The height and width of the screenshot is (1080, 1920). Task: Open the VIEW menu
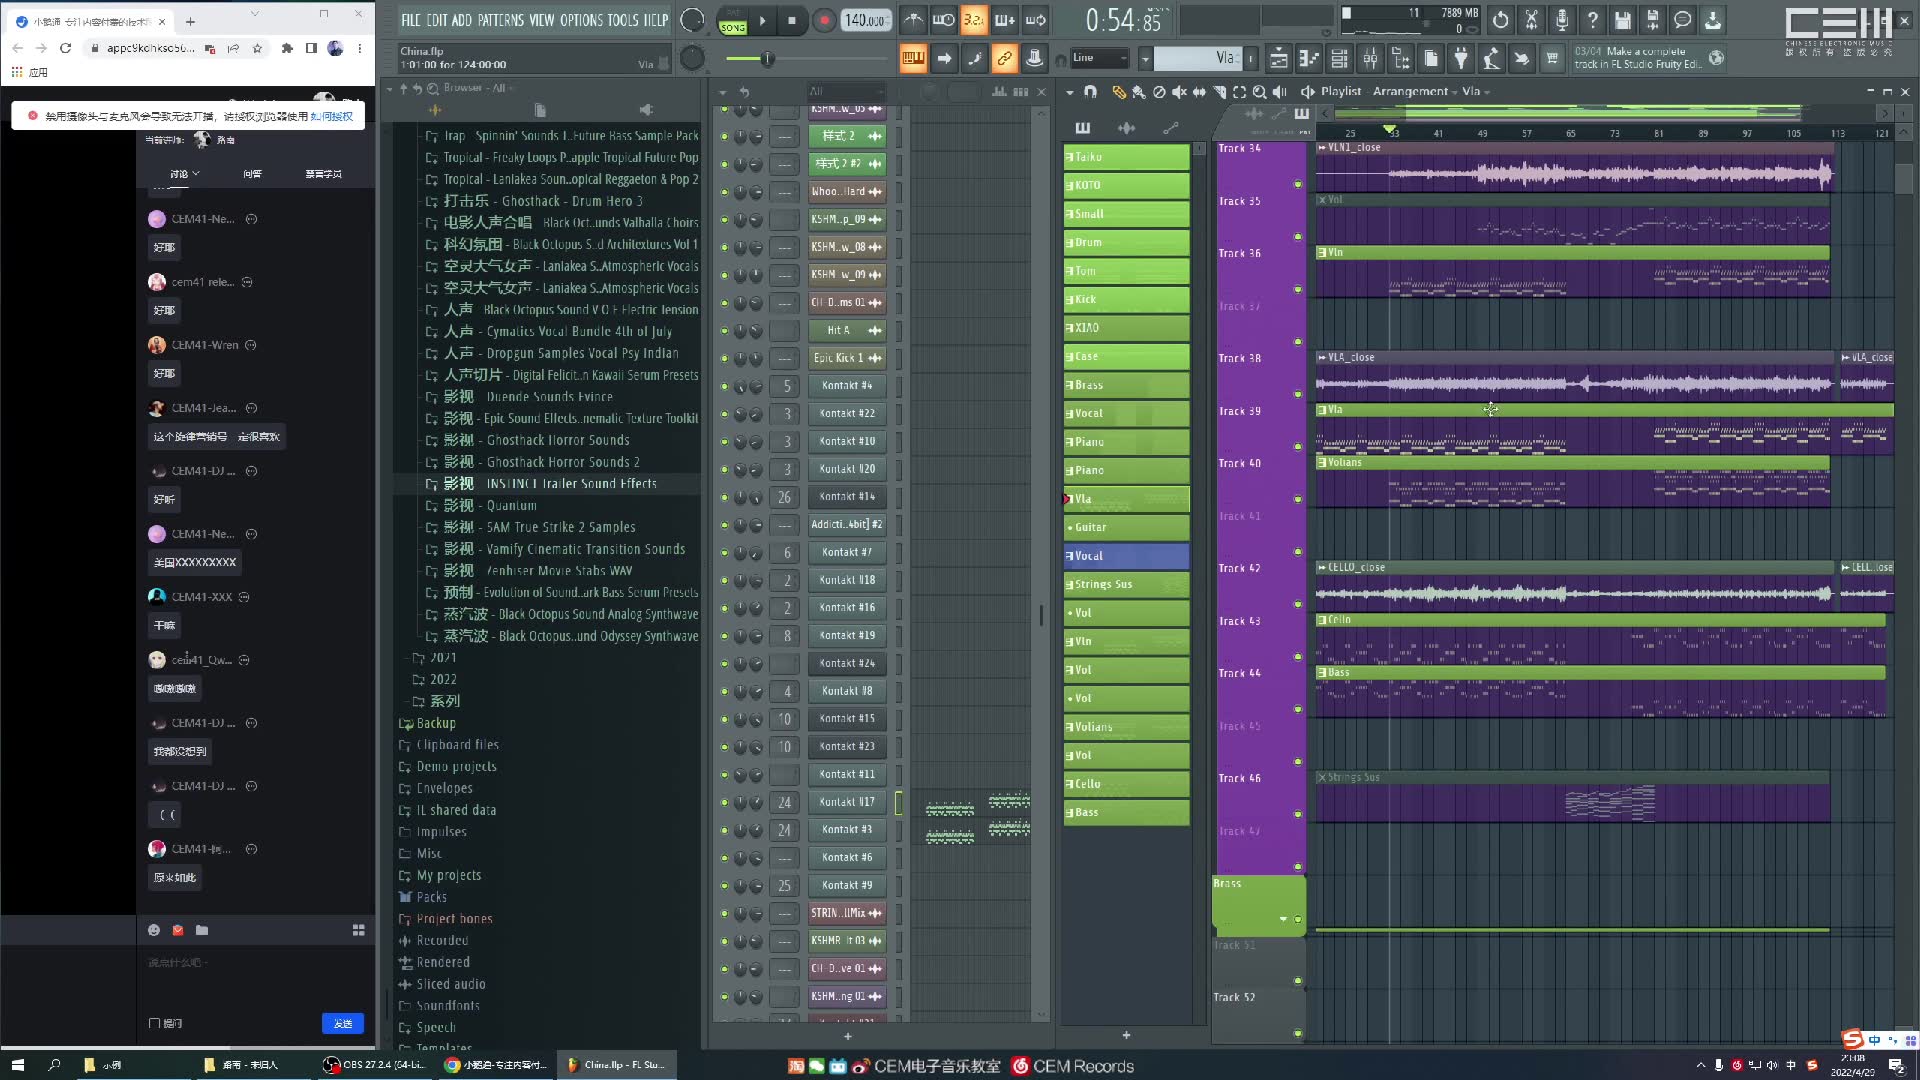(542, 20)
